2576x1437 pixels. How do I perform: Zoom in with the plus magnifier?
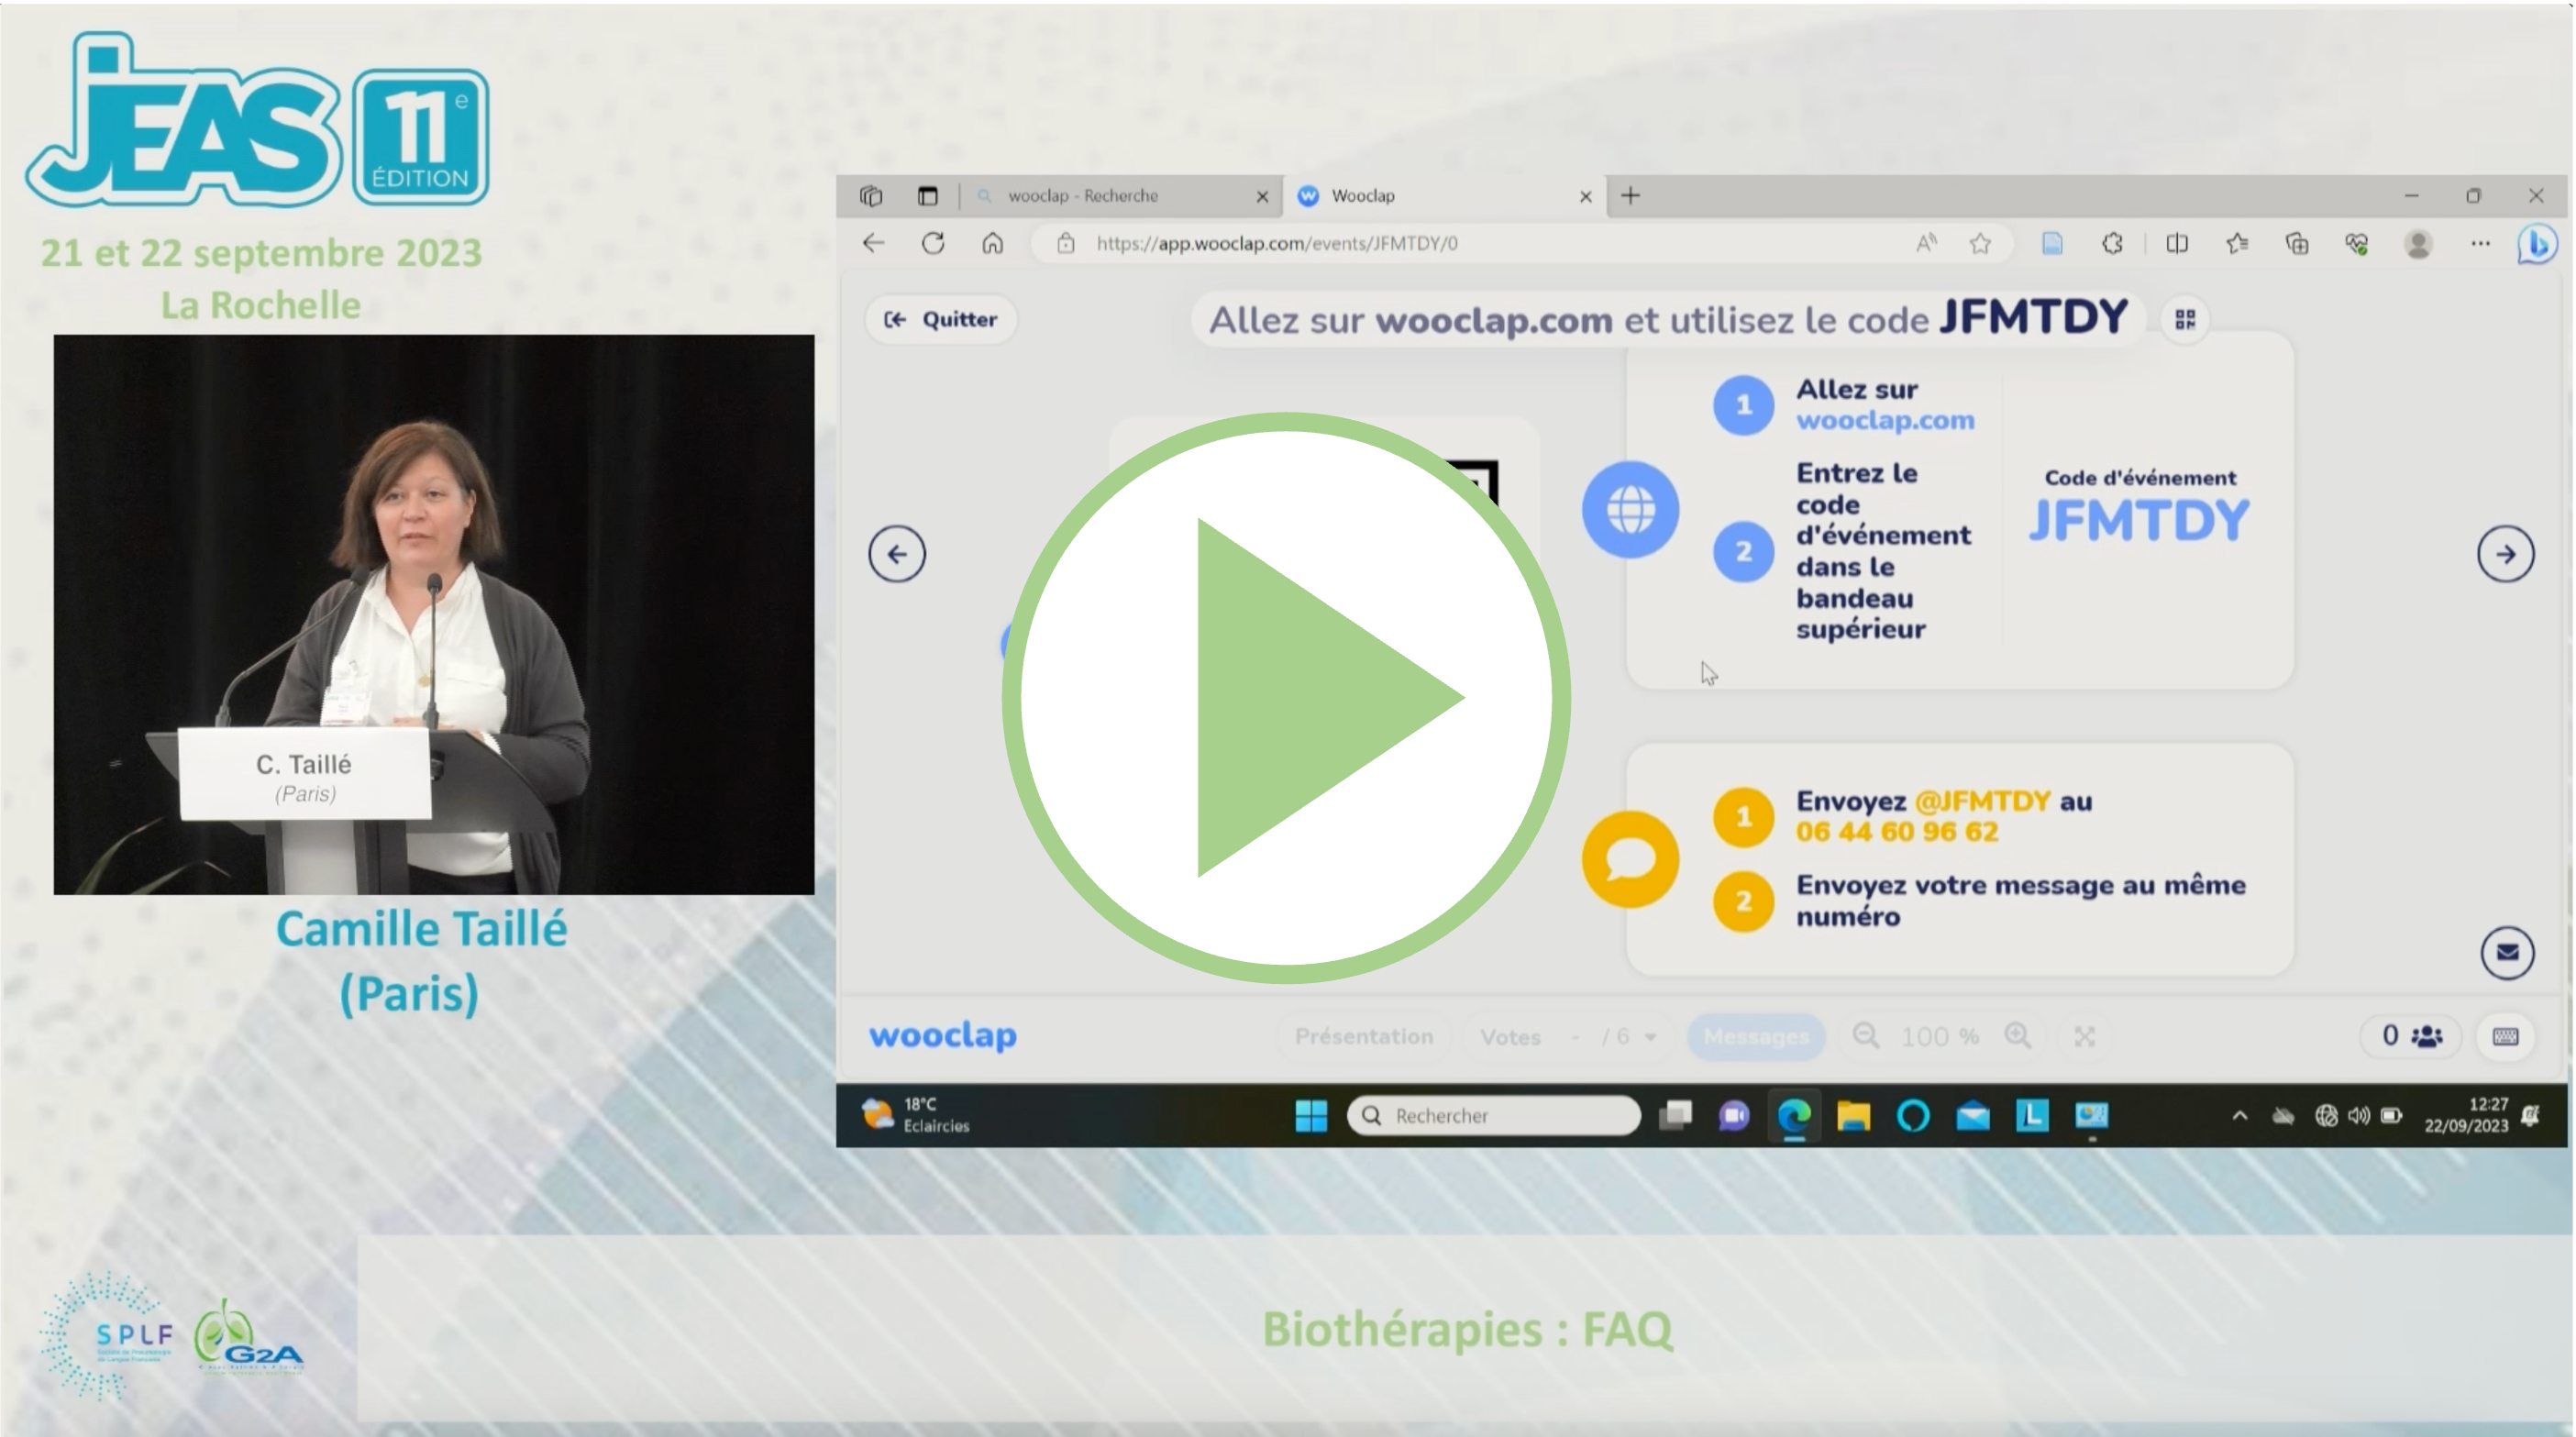(2018, 1036)
